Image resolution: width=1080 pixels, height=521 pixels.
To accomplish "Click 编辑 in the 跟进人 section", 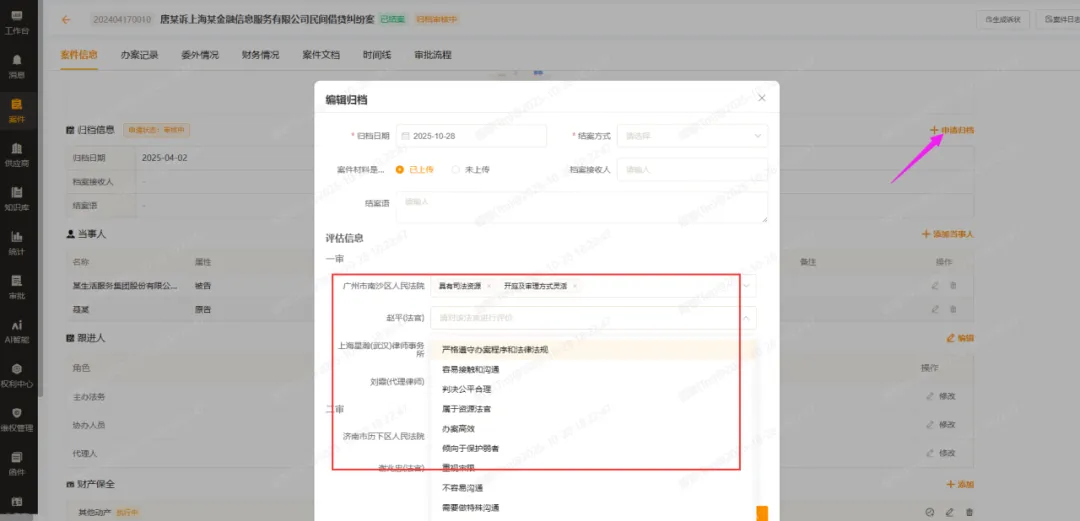I will tap(961, 338).
